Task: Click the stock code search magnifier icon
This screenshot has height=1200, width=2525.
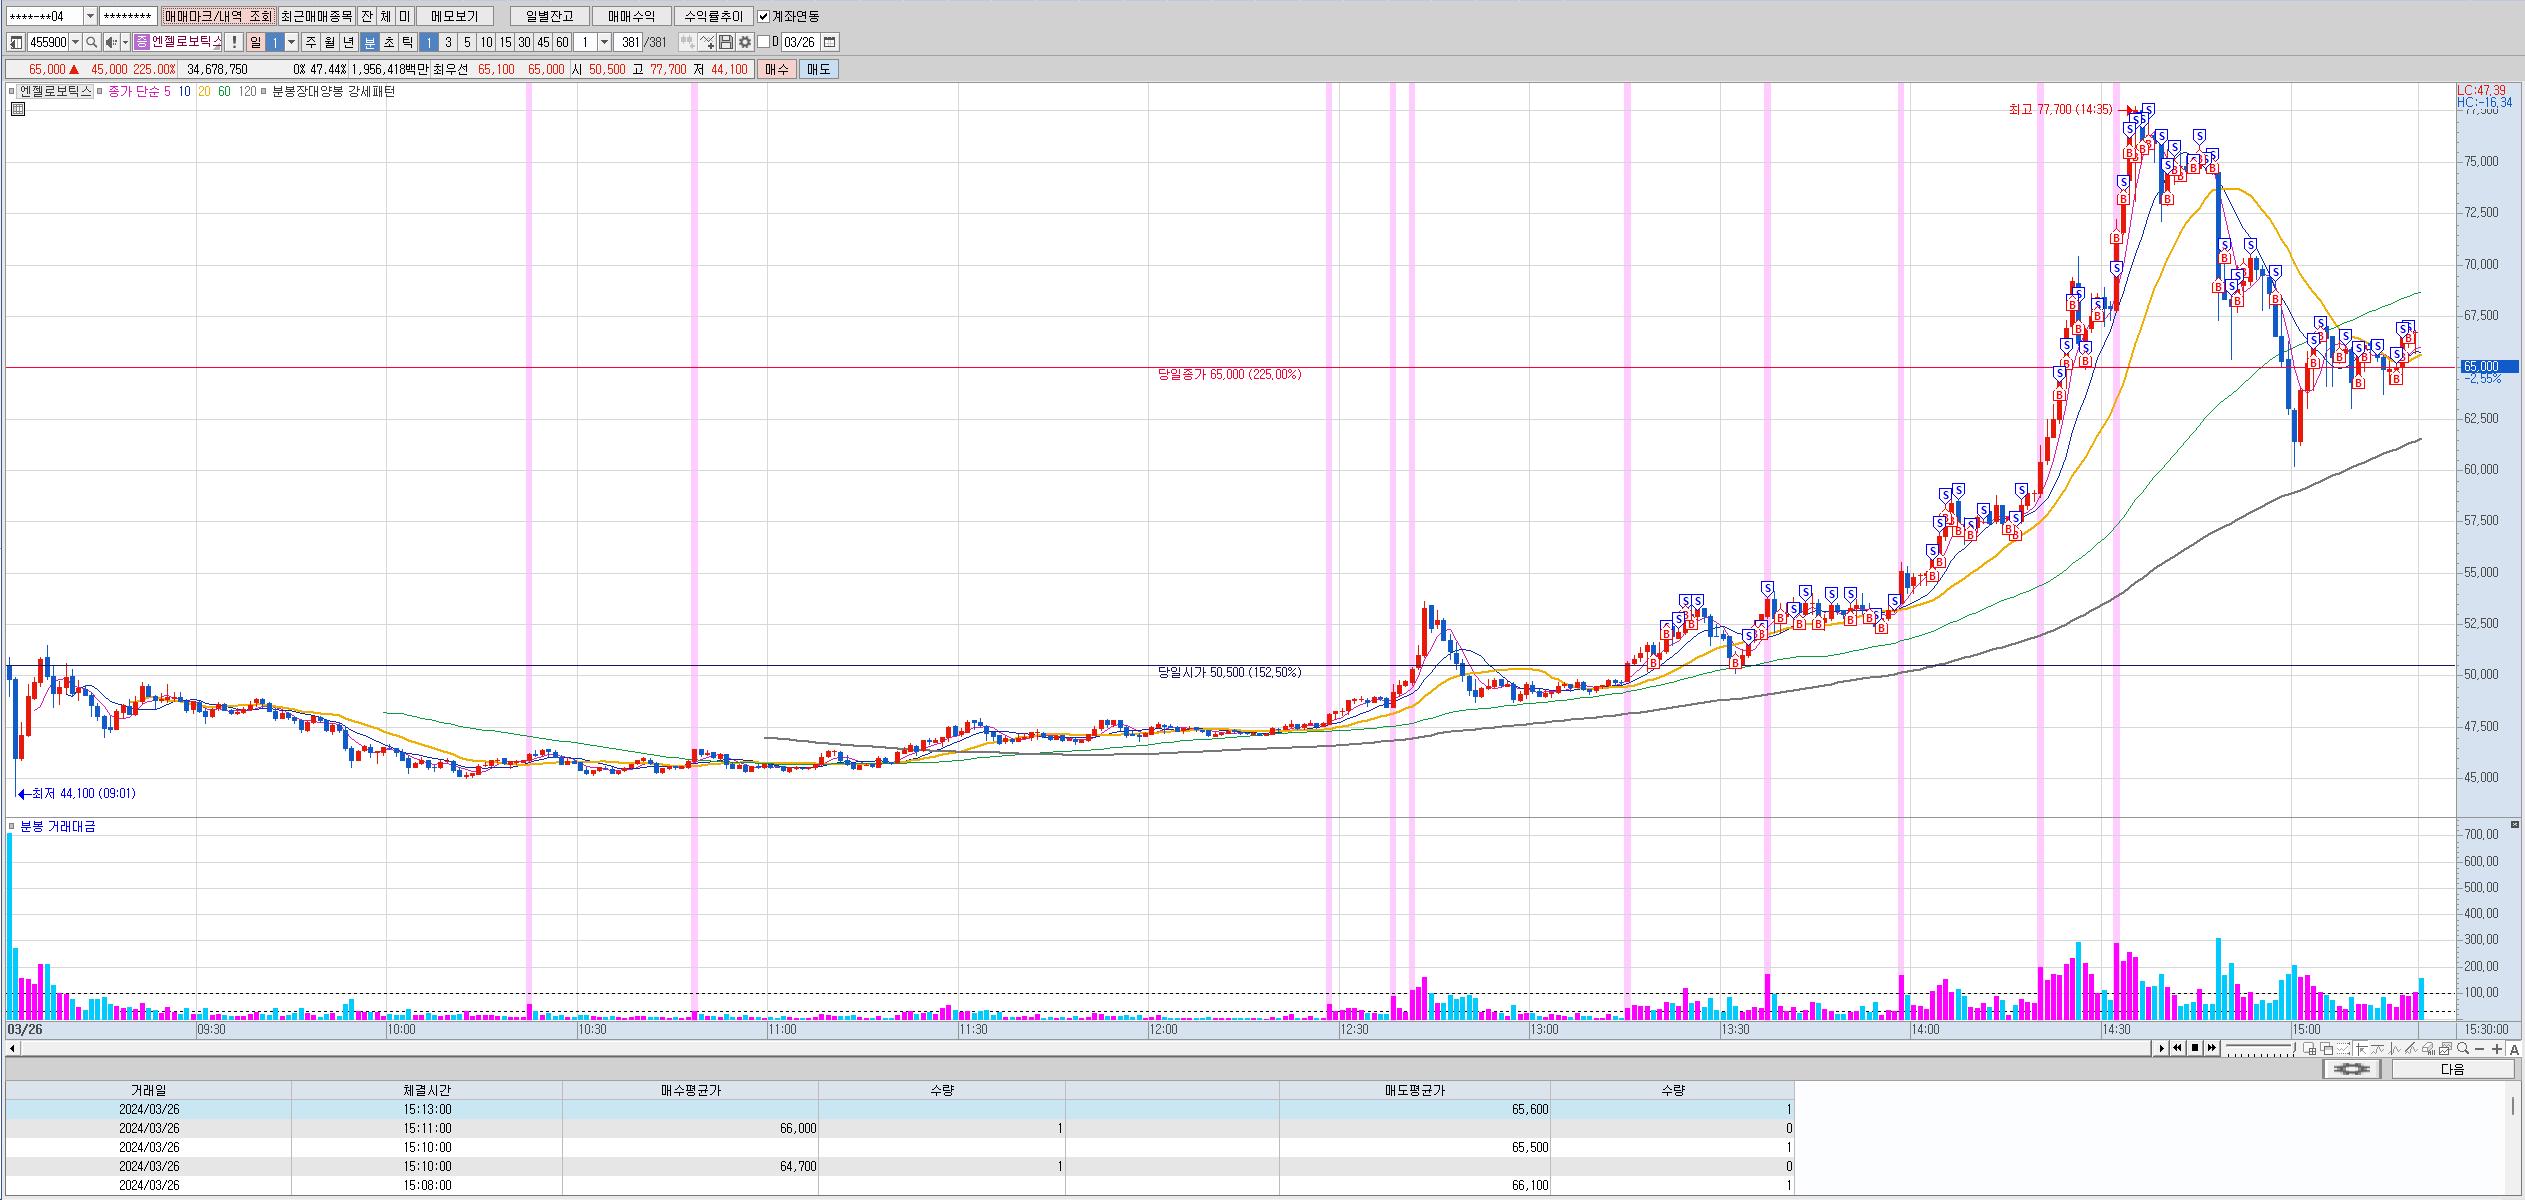Action: [x=91, y=42]
